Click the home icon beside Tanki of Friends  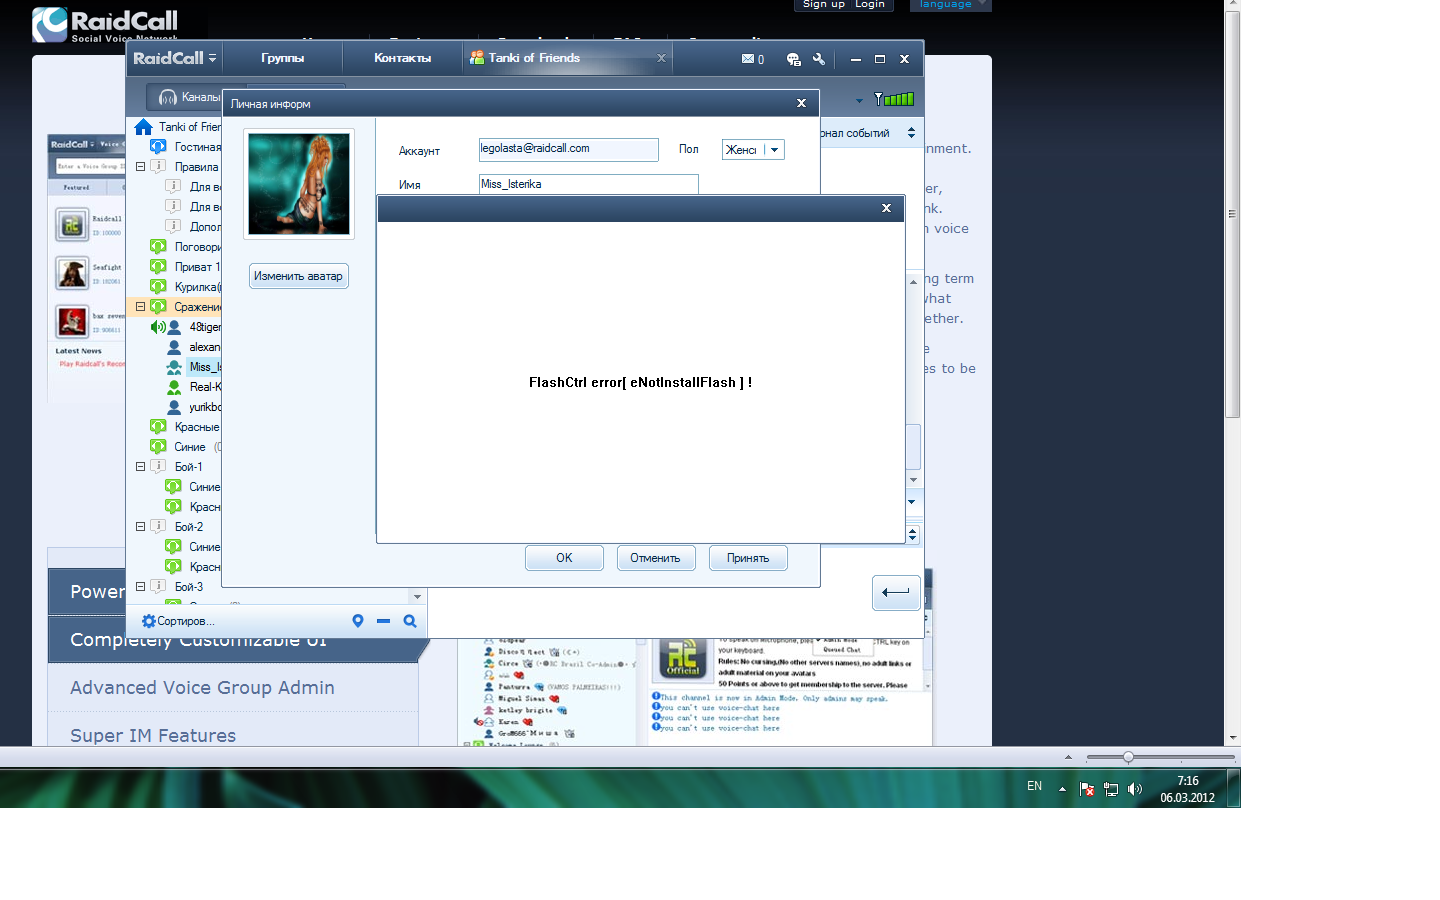tap(144, 127)
